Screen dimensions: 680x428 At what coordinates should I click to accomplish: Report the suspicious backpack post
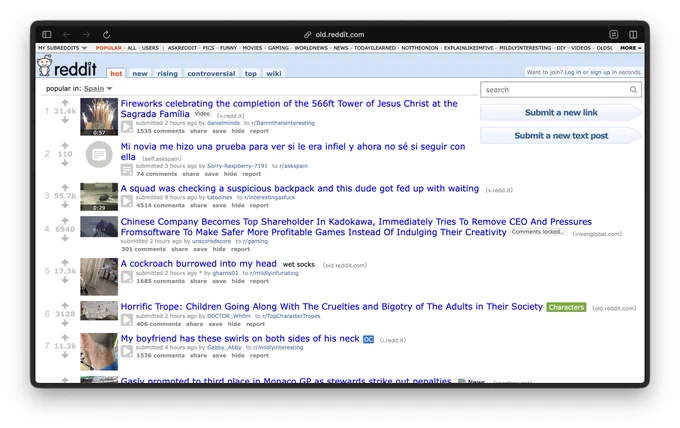tap(259, 206)
